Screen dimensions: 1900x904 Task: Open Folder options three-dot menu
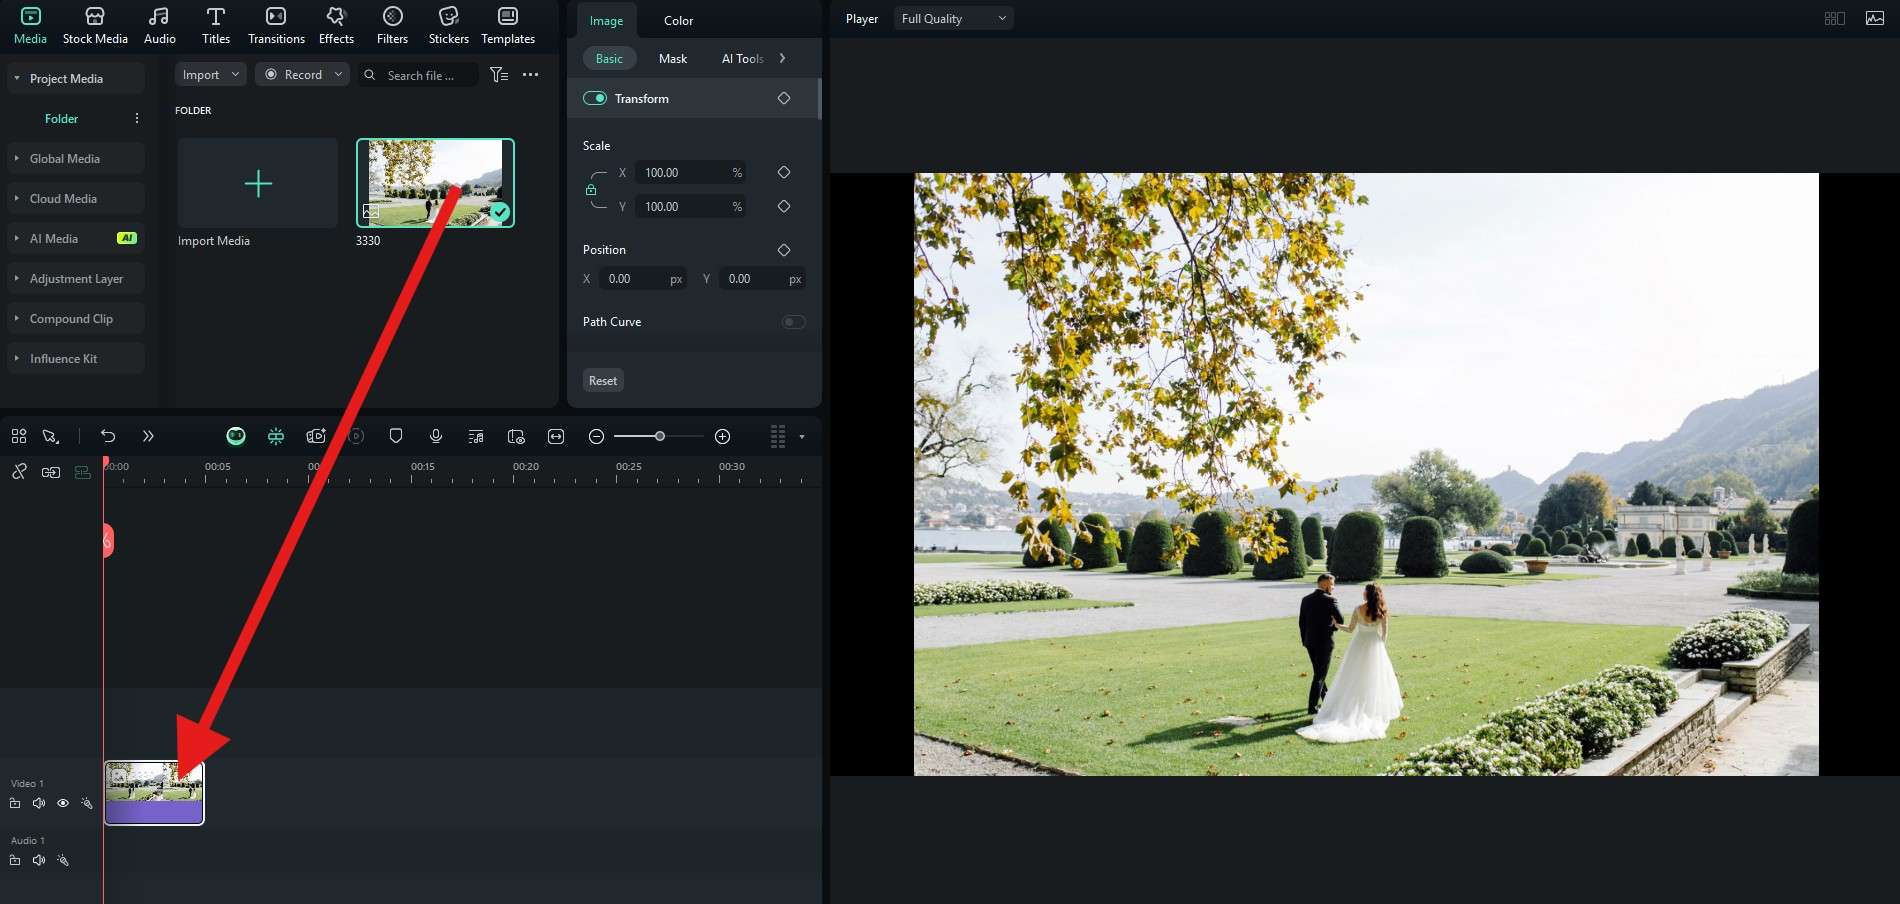click(x=137, y=118)
